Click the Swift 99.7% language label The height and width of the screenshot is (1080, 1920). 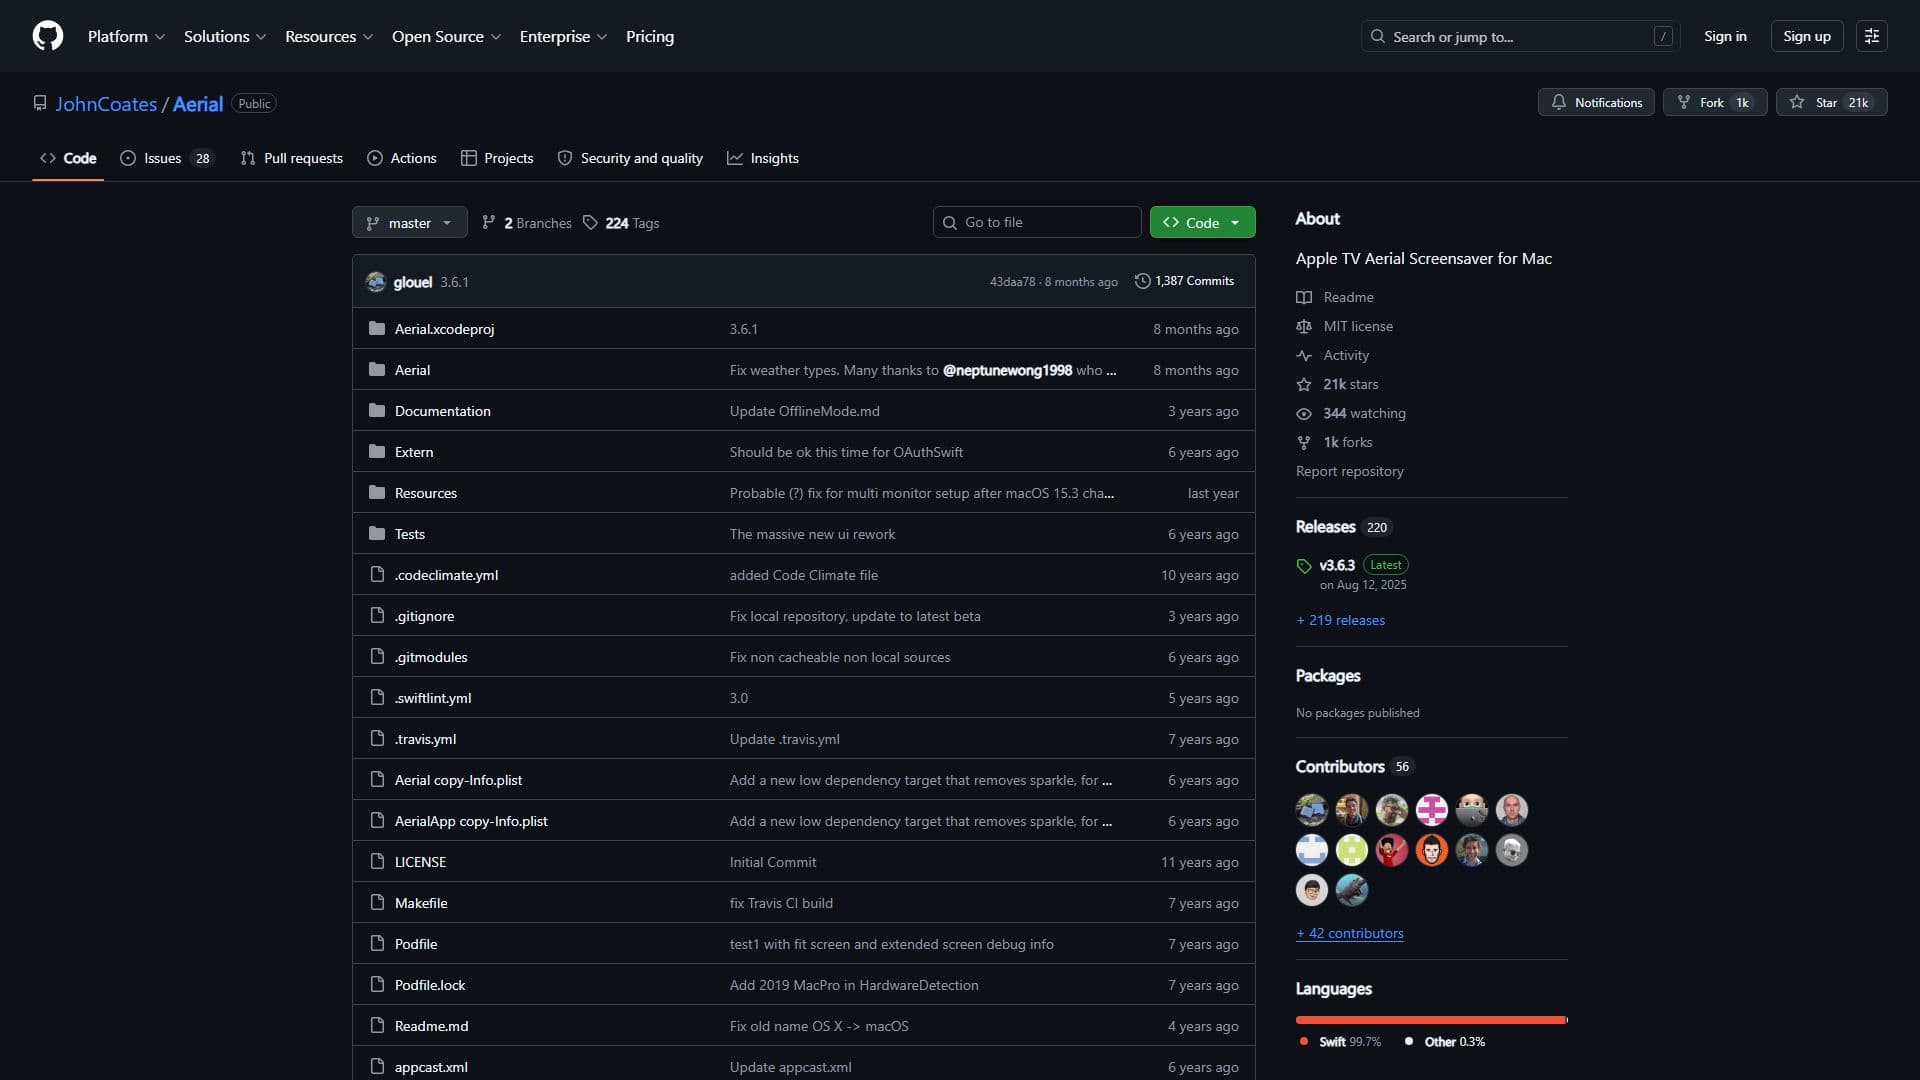click(1340, 1041)
